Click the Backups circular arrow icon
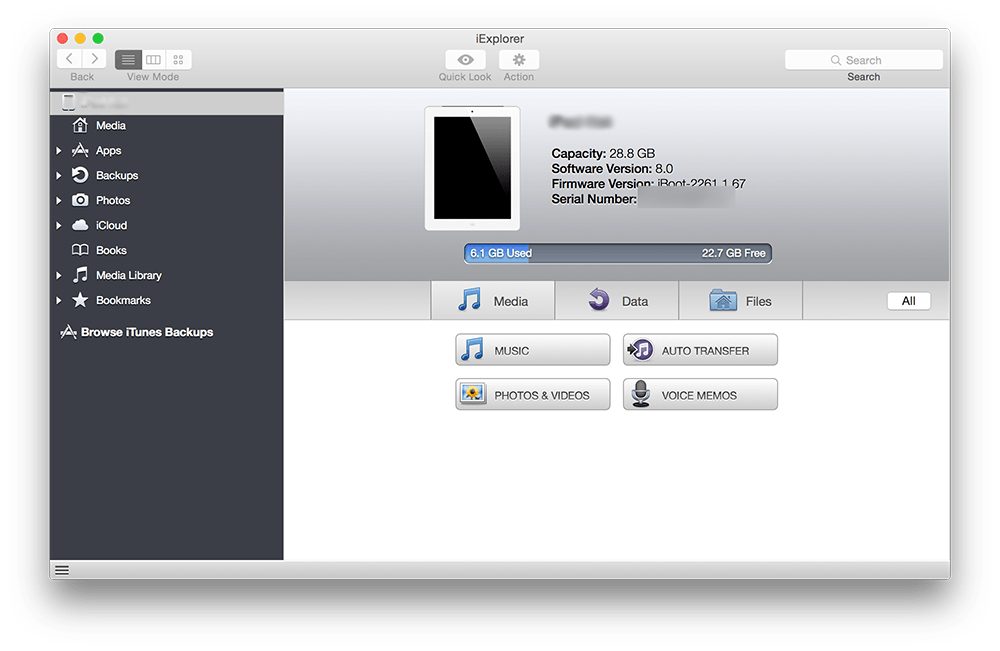1000x651 pixels. click(x=80, y=175)
